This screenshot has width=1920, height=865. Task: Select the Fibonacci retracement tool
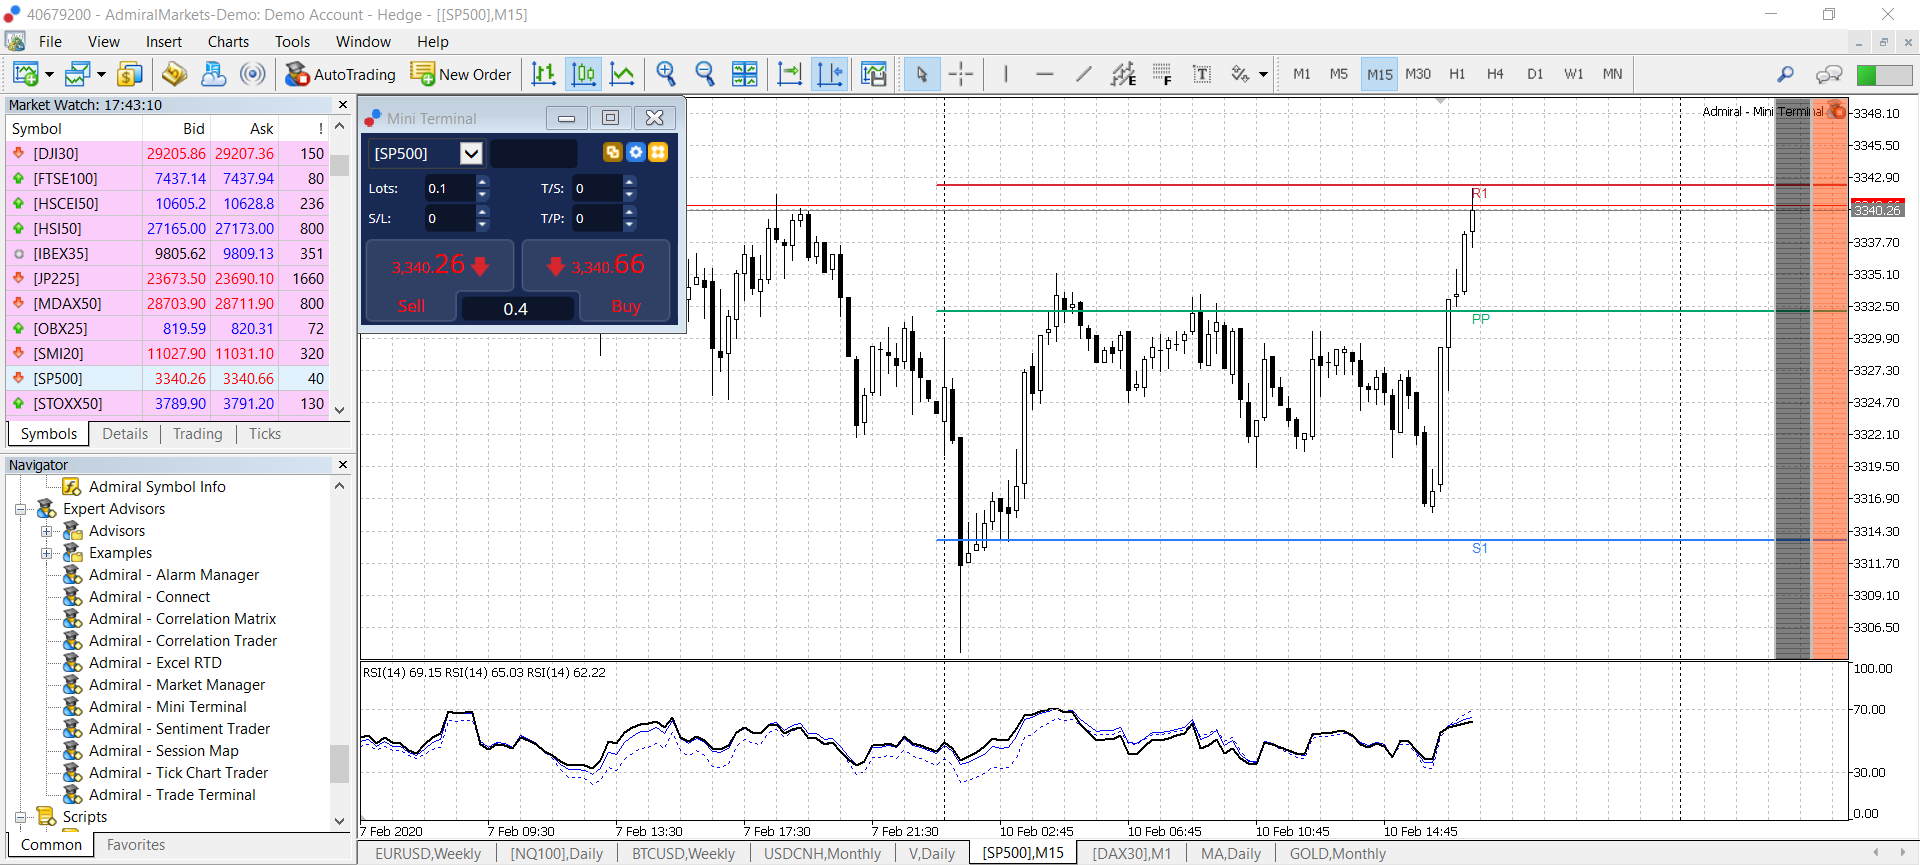point(1162,74)
